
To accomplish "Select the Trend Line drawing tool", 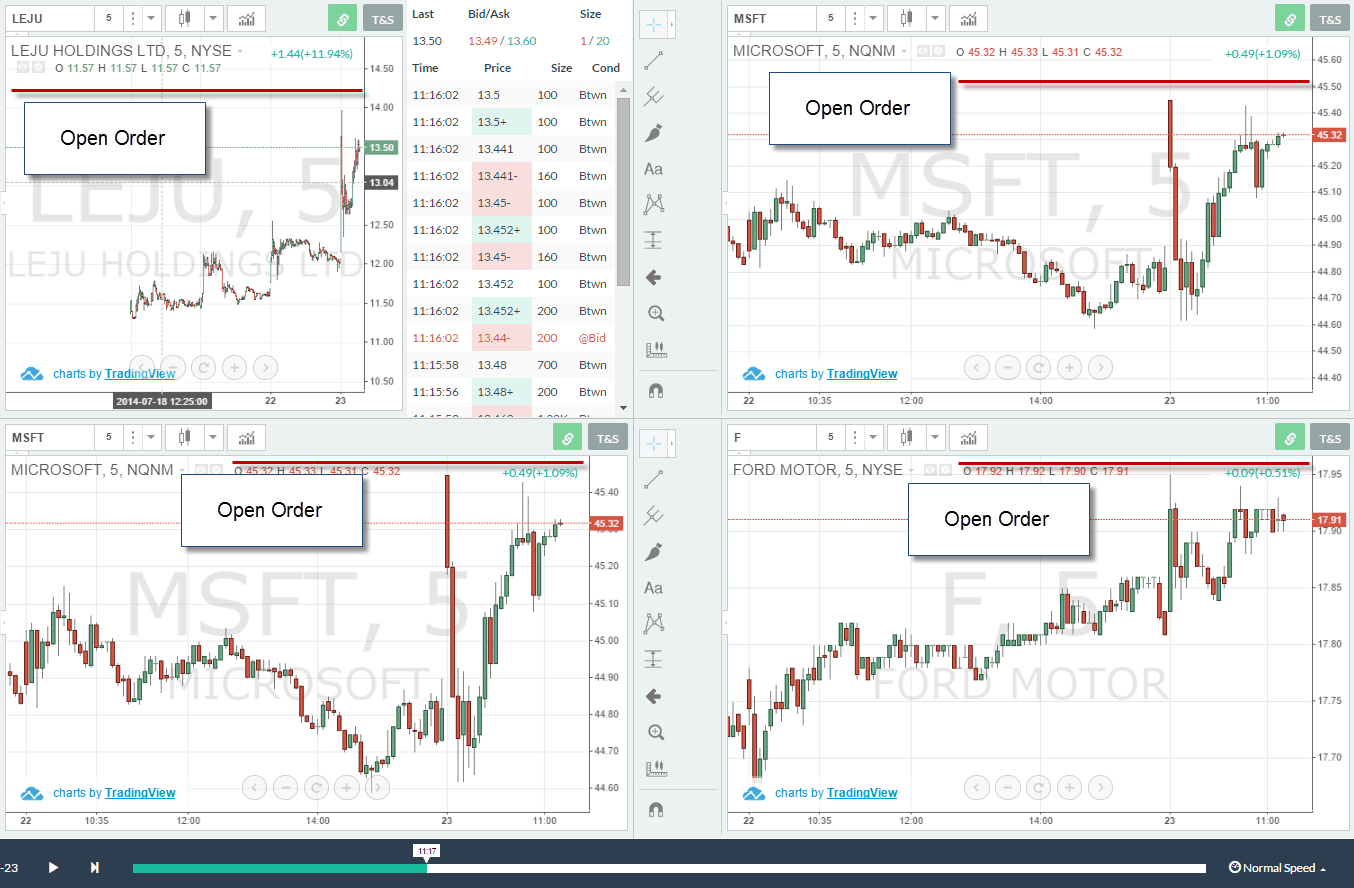I will click(654, 60).
